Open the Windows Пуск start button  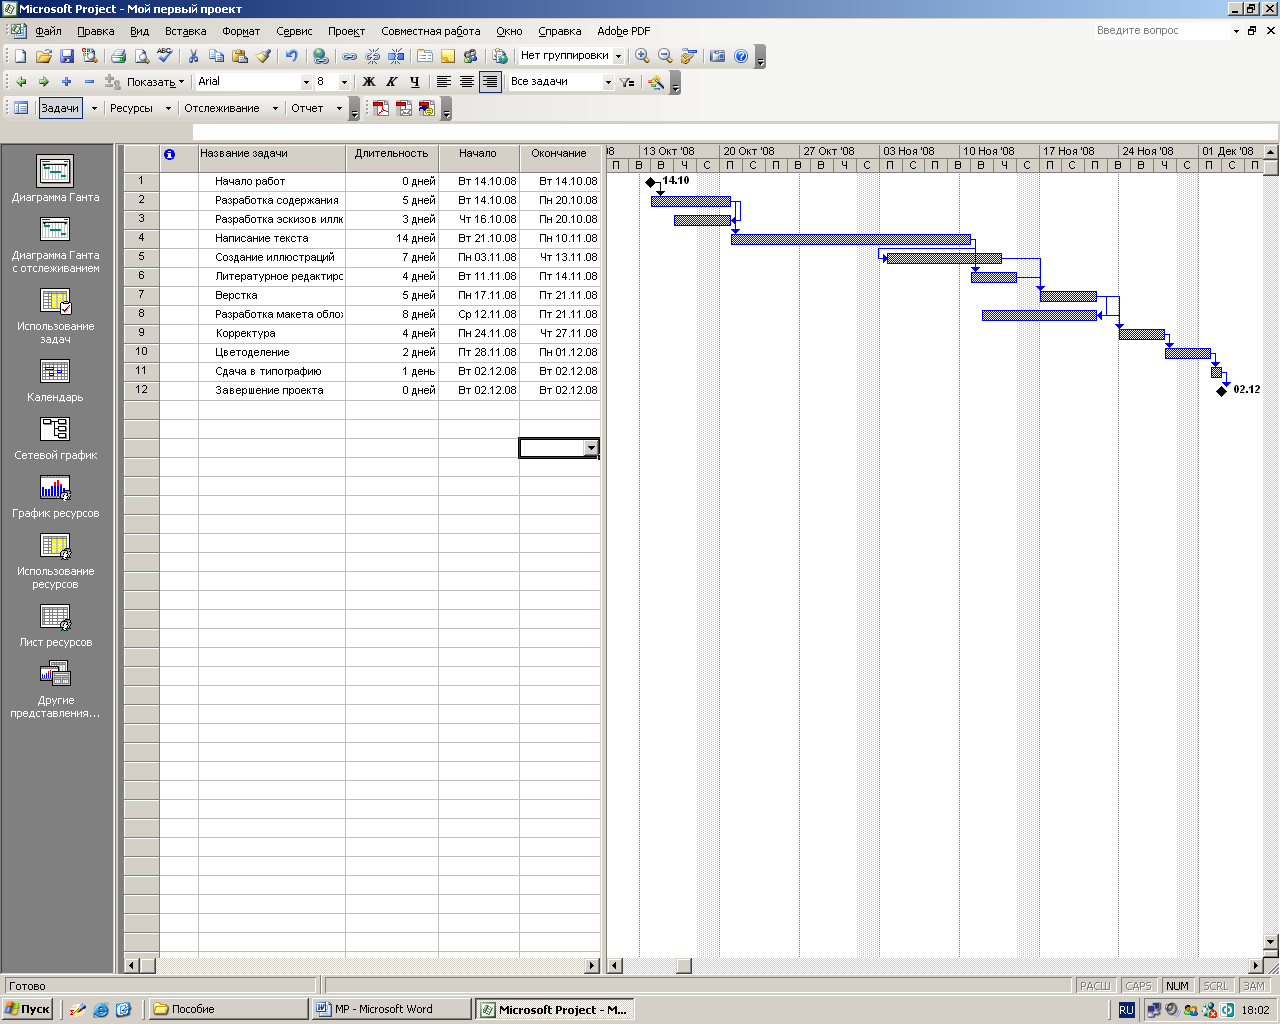27,1009
